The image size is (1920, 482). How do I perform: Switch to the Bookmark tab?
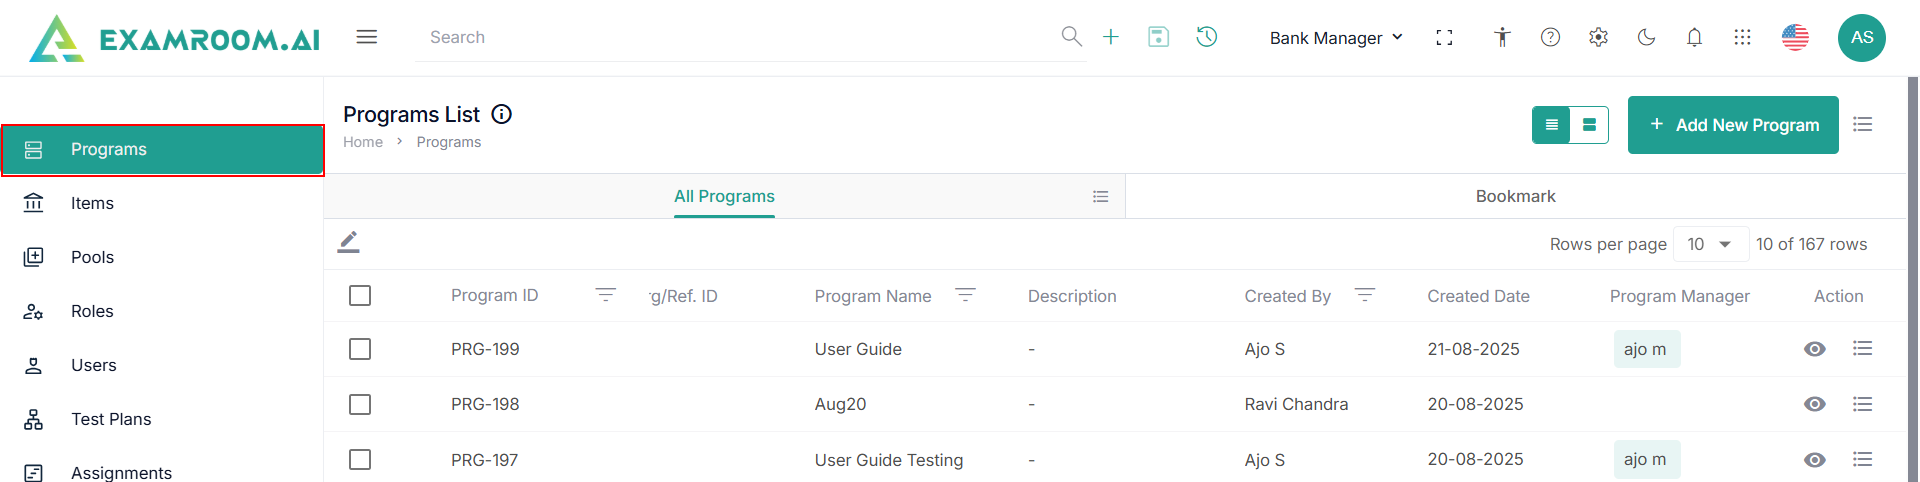coord(1515,196)
